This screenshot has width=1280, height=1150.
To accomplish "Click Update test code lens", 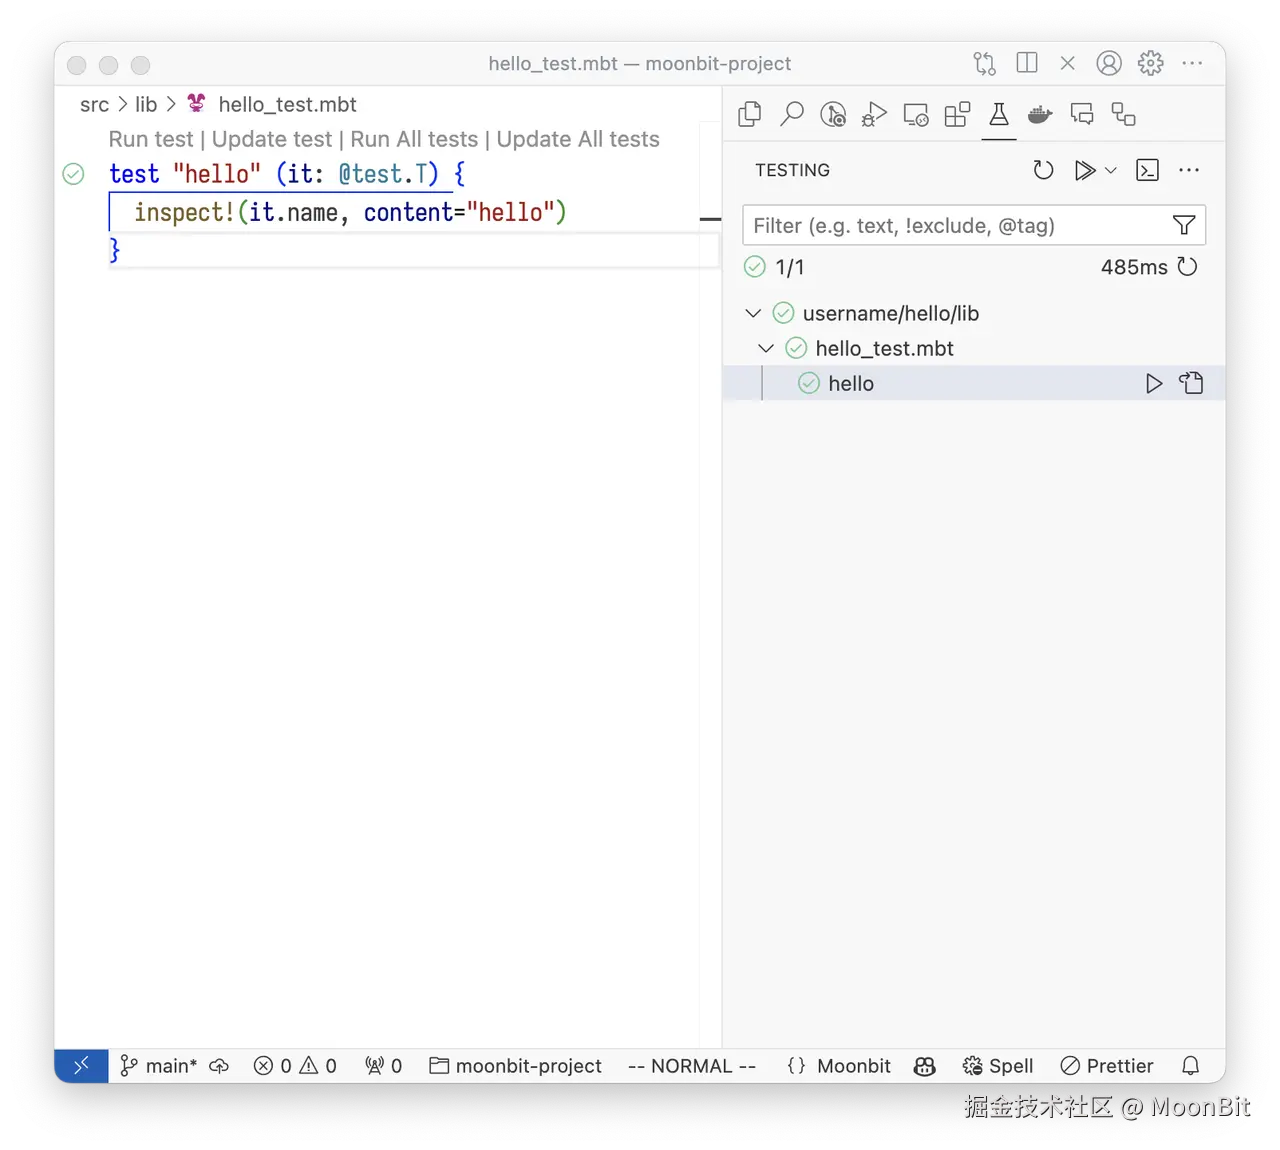I will [272, 139].
